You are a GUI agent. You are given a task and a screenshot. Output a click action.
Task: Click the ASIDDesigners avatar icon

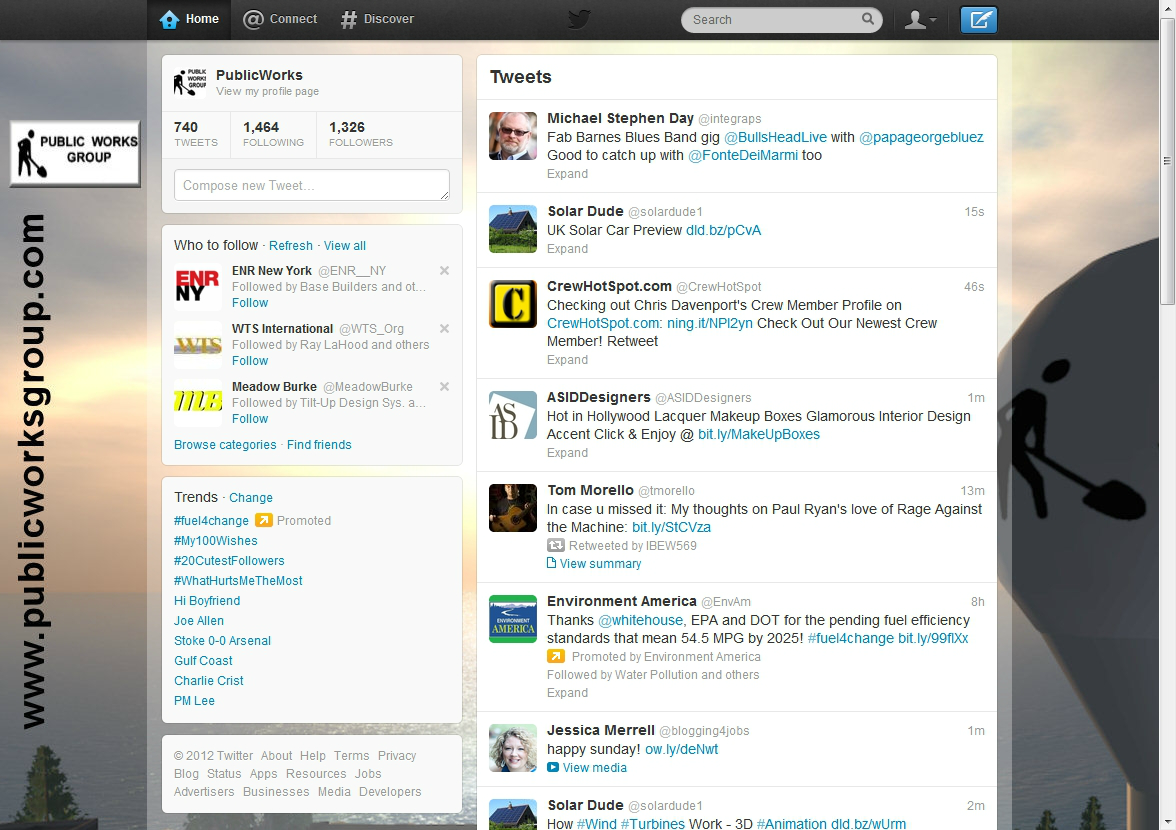[x=513, y=415]
